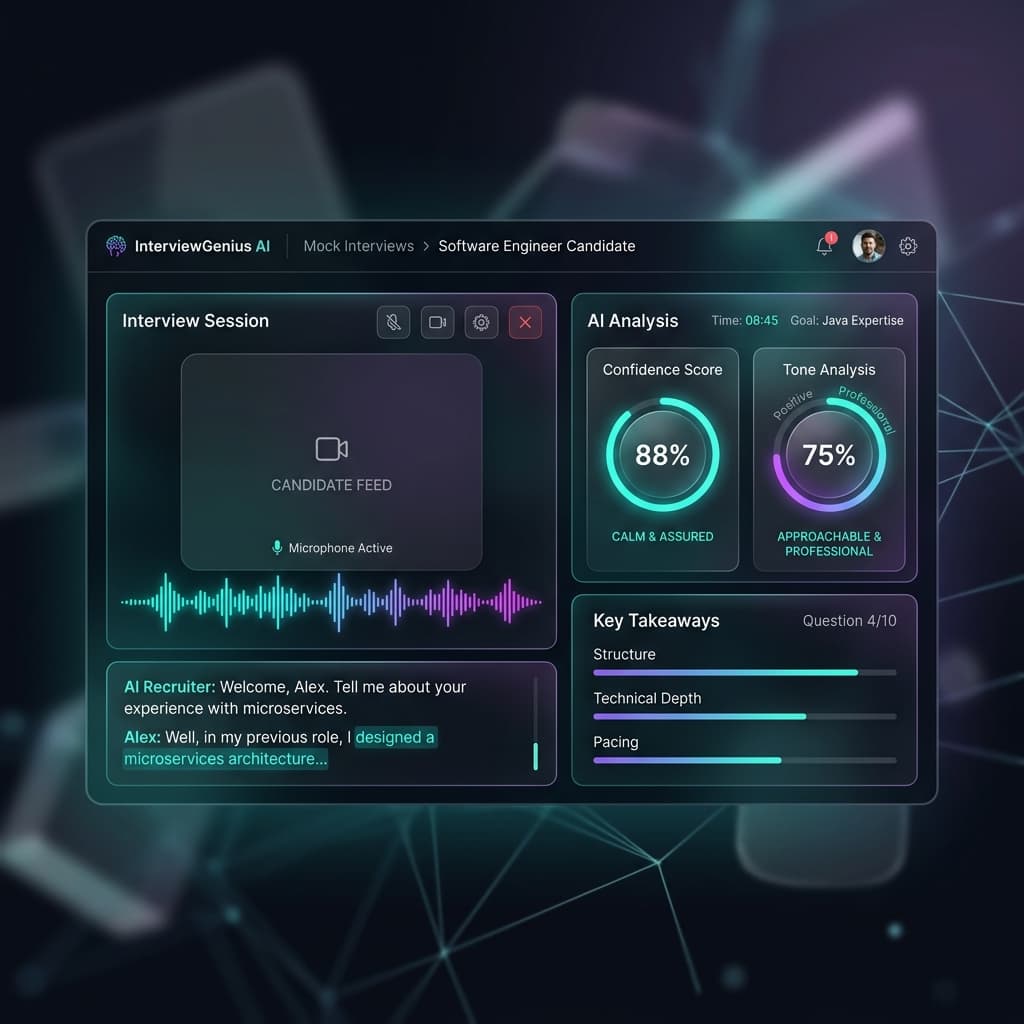
Task: Click the audio waveform visualizer
Action: coord(331,602)
